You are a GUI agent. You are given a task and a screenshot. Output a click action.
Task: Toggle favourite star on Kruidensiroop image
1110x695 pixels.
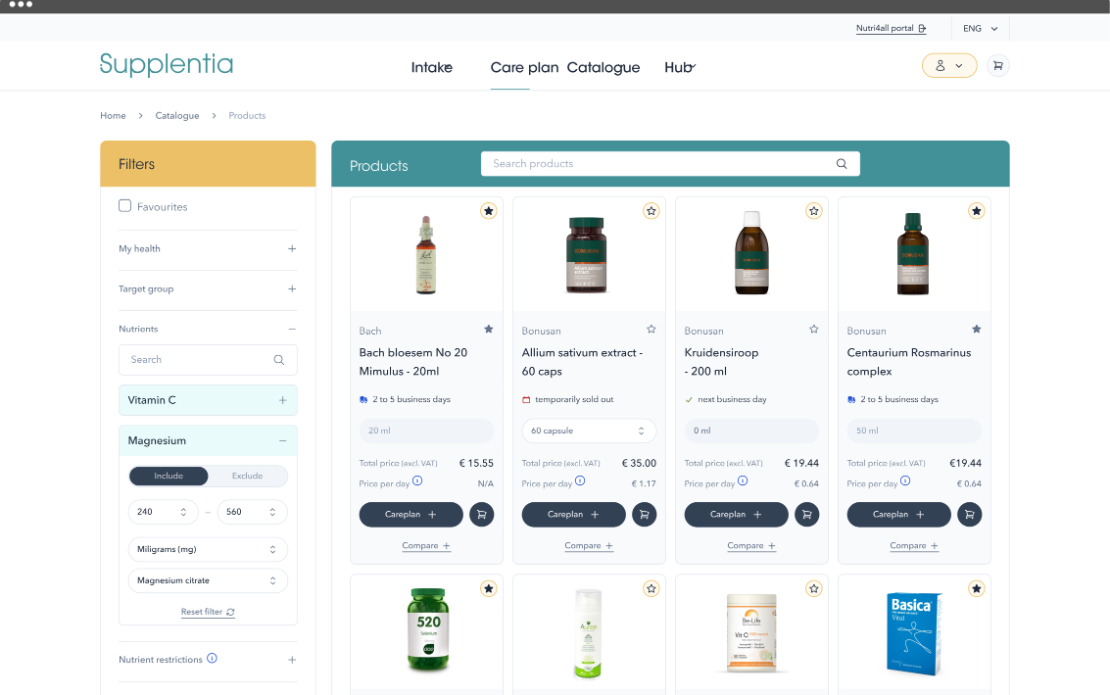tap(814, 211)
